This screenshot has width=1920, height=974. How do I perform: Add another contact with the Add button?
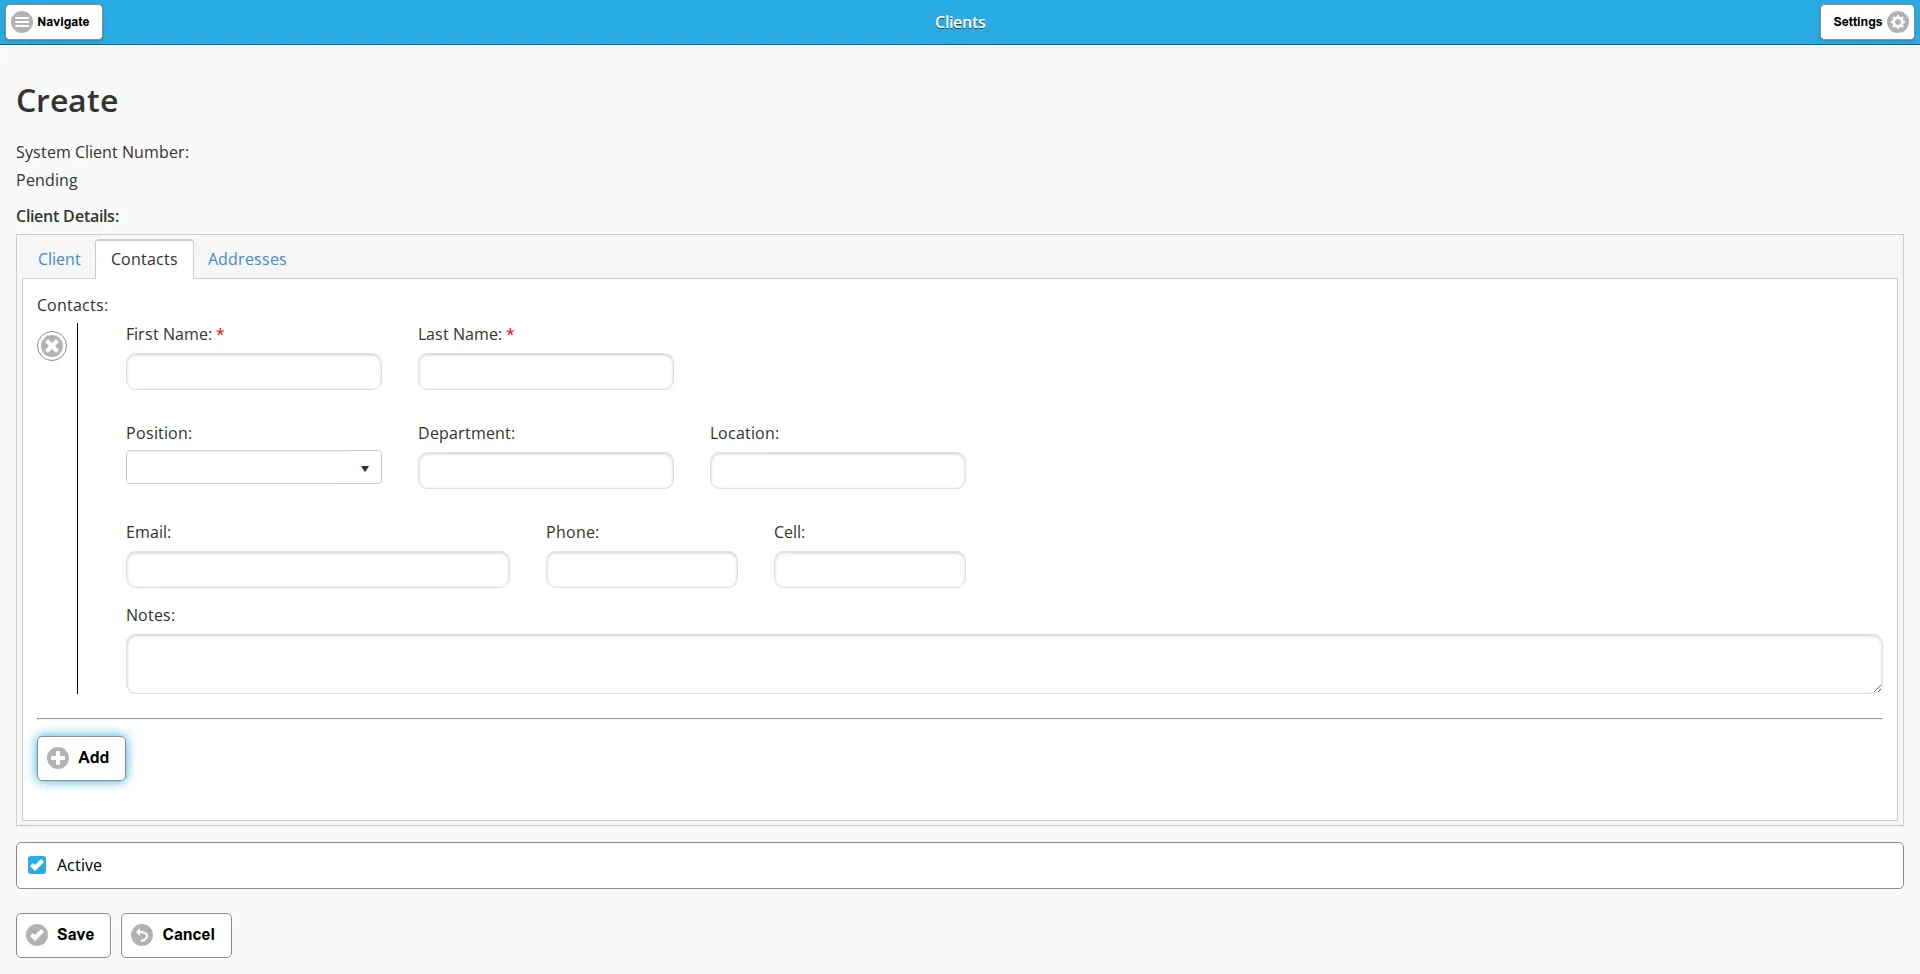click(x=81, y=758)
